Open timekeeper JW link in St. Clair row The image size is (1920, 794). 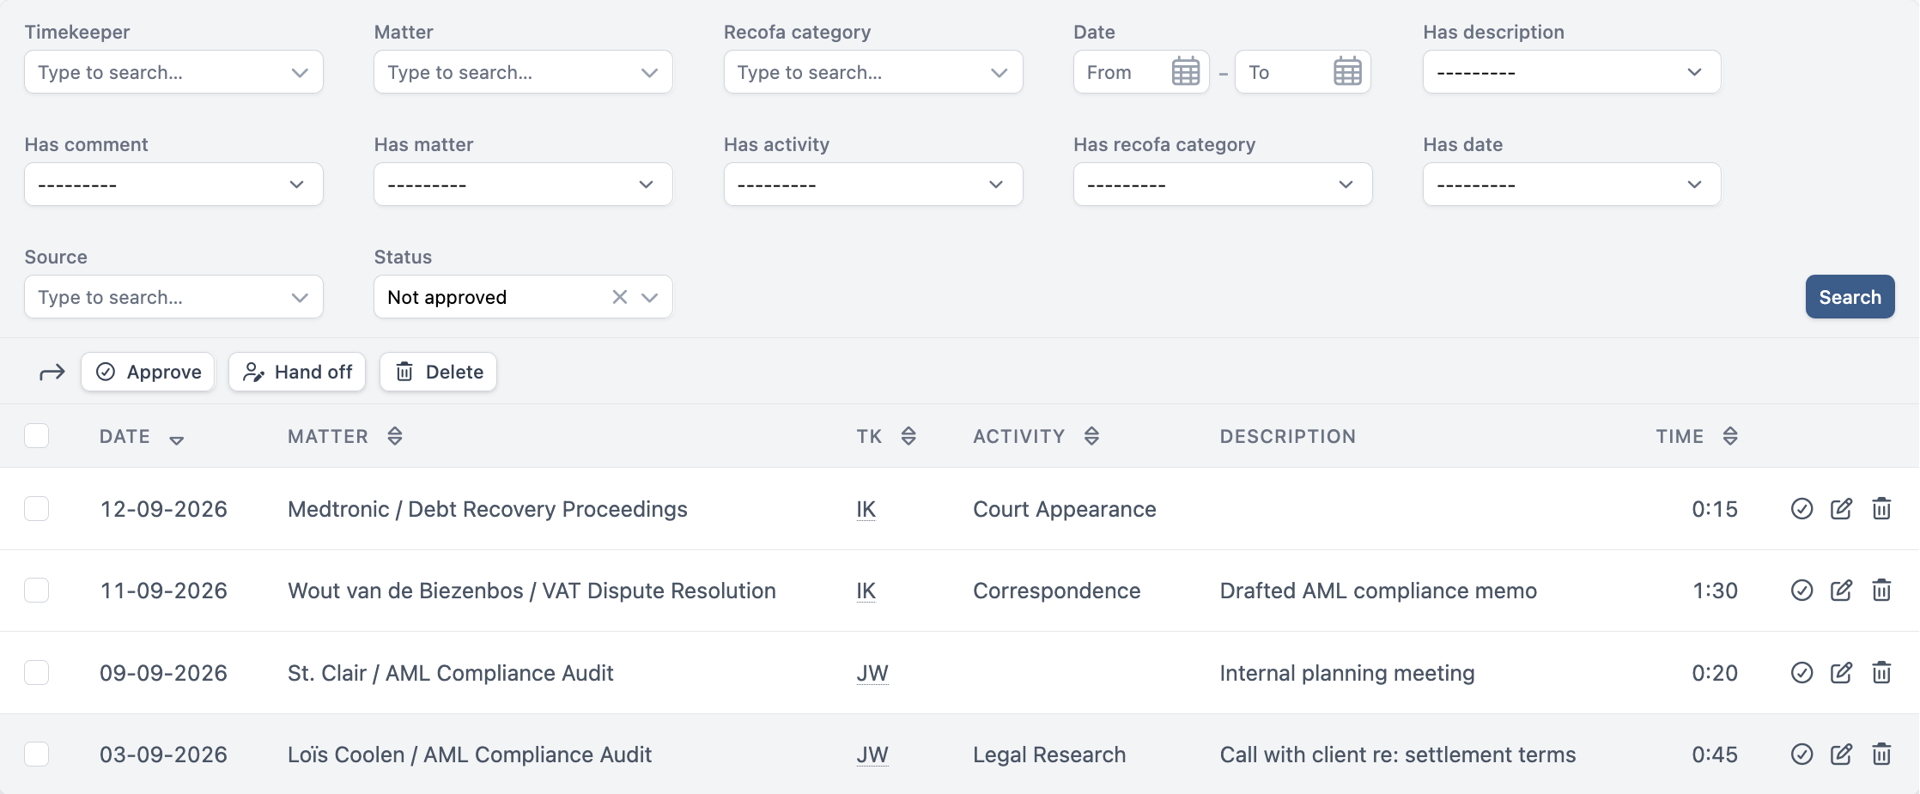pos(872,673)
